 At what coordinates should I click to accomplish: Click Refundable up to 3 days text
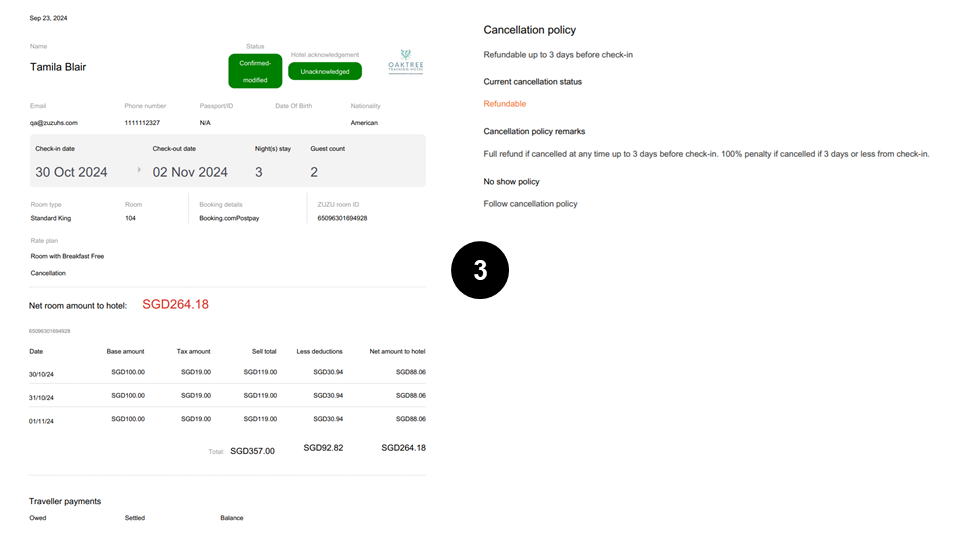558,54
